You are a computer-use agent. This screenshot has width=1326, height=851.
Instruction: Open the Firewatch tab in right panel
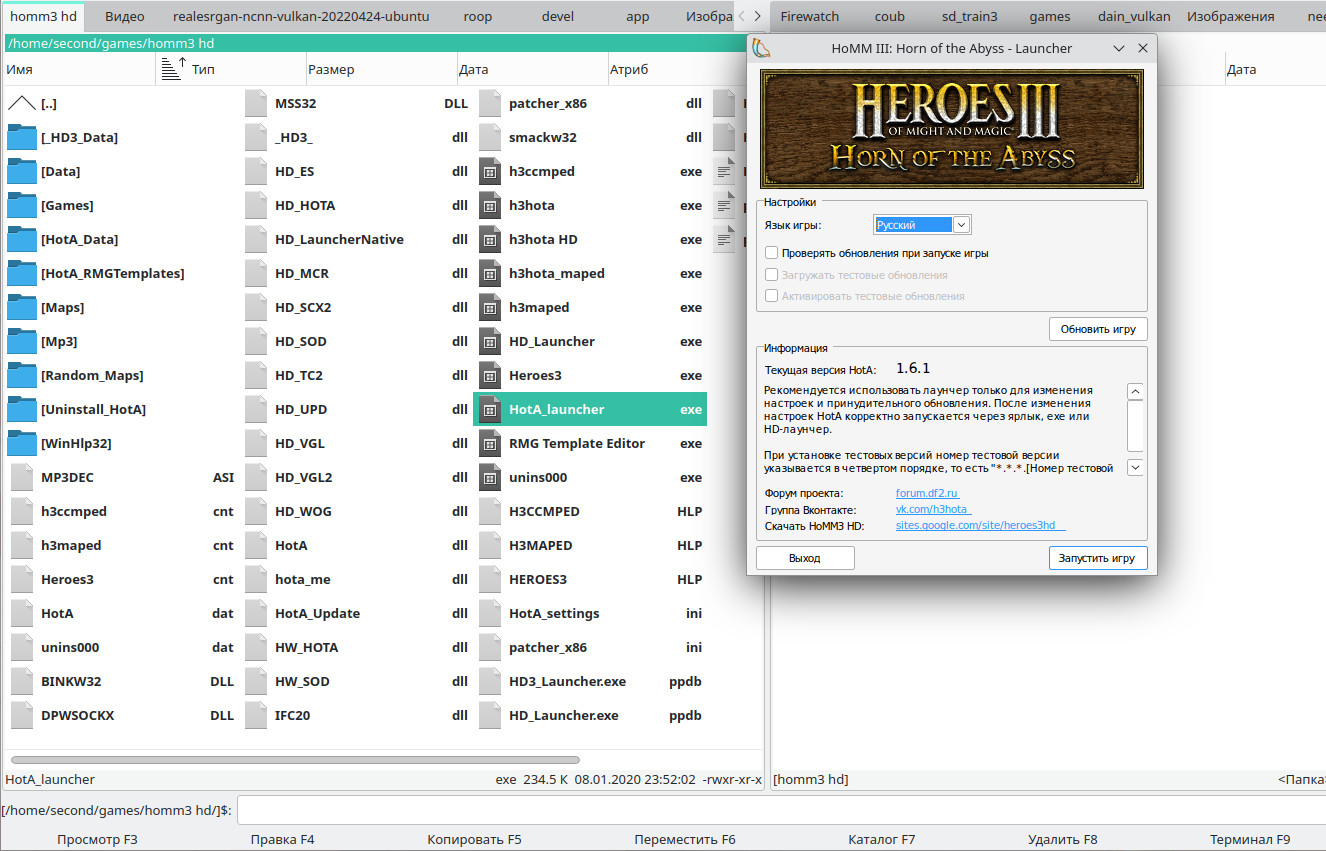[809, 16]
